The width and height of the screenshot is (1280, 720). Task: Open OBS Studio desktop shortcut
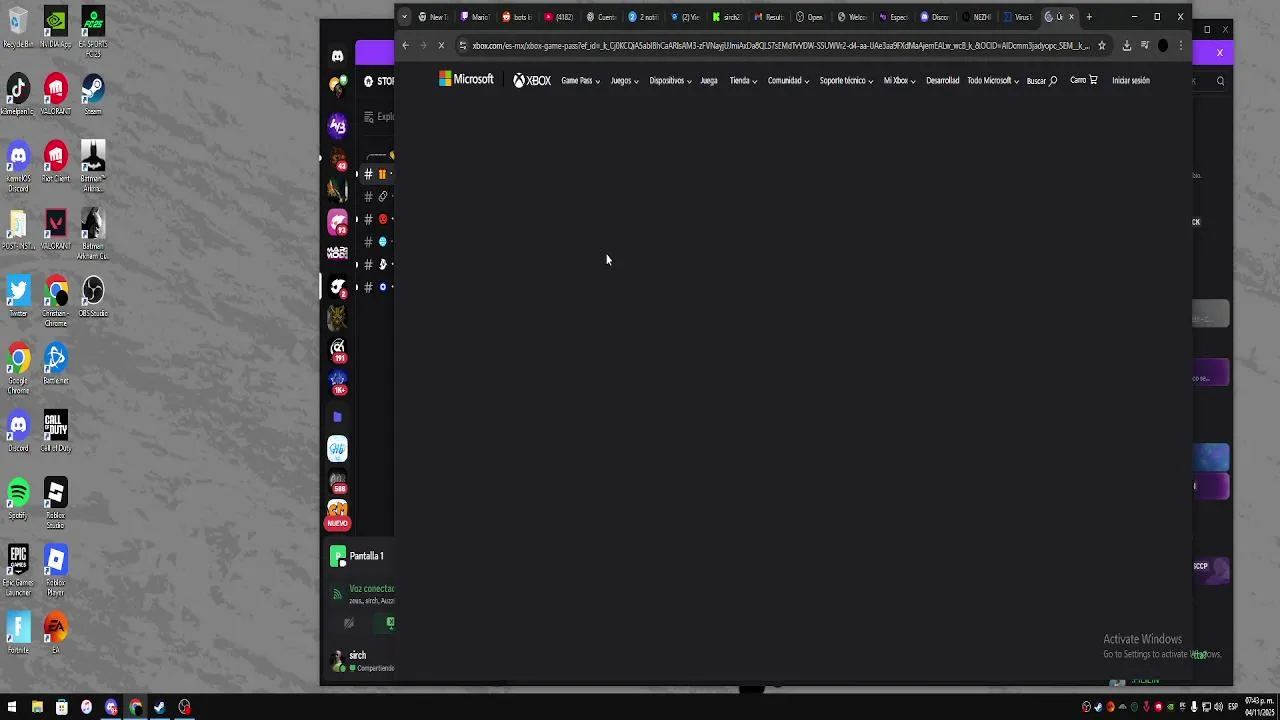(x=93, y=296)
